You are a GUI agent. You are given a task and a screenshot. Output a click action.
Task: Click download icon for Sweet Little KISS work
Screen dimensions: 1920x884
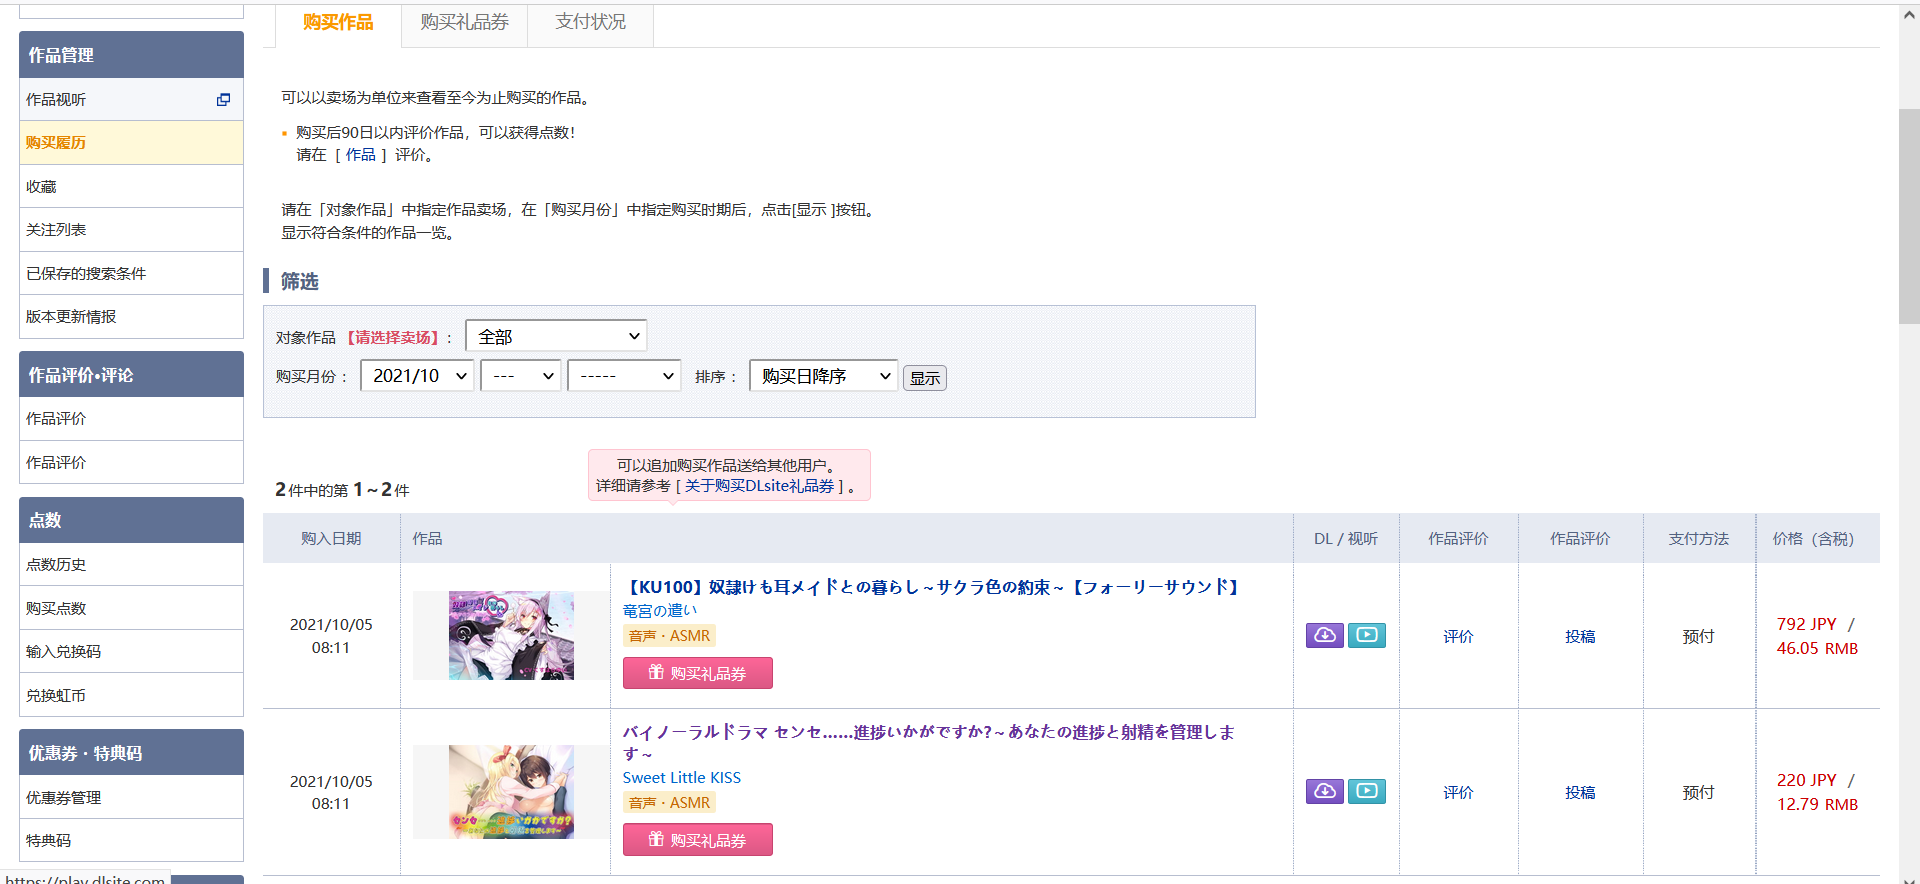[1324, 791]
